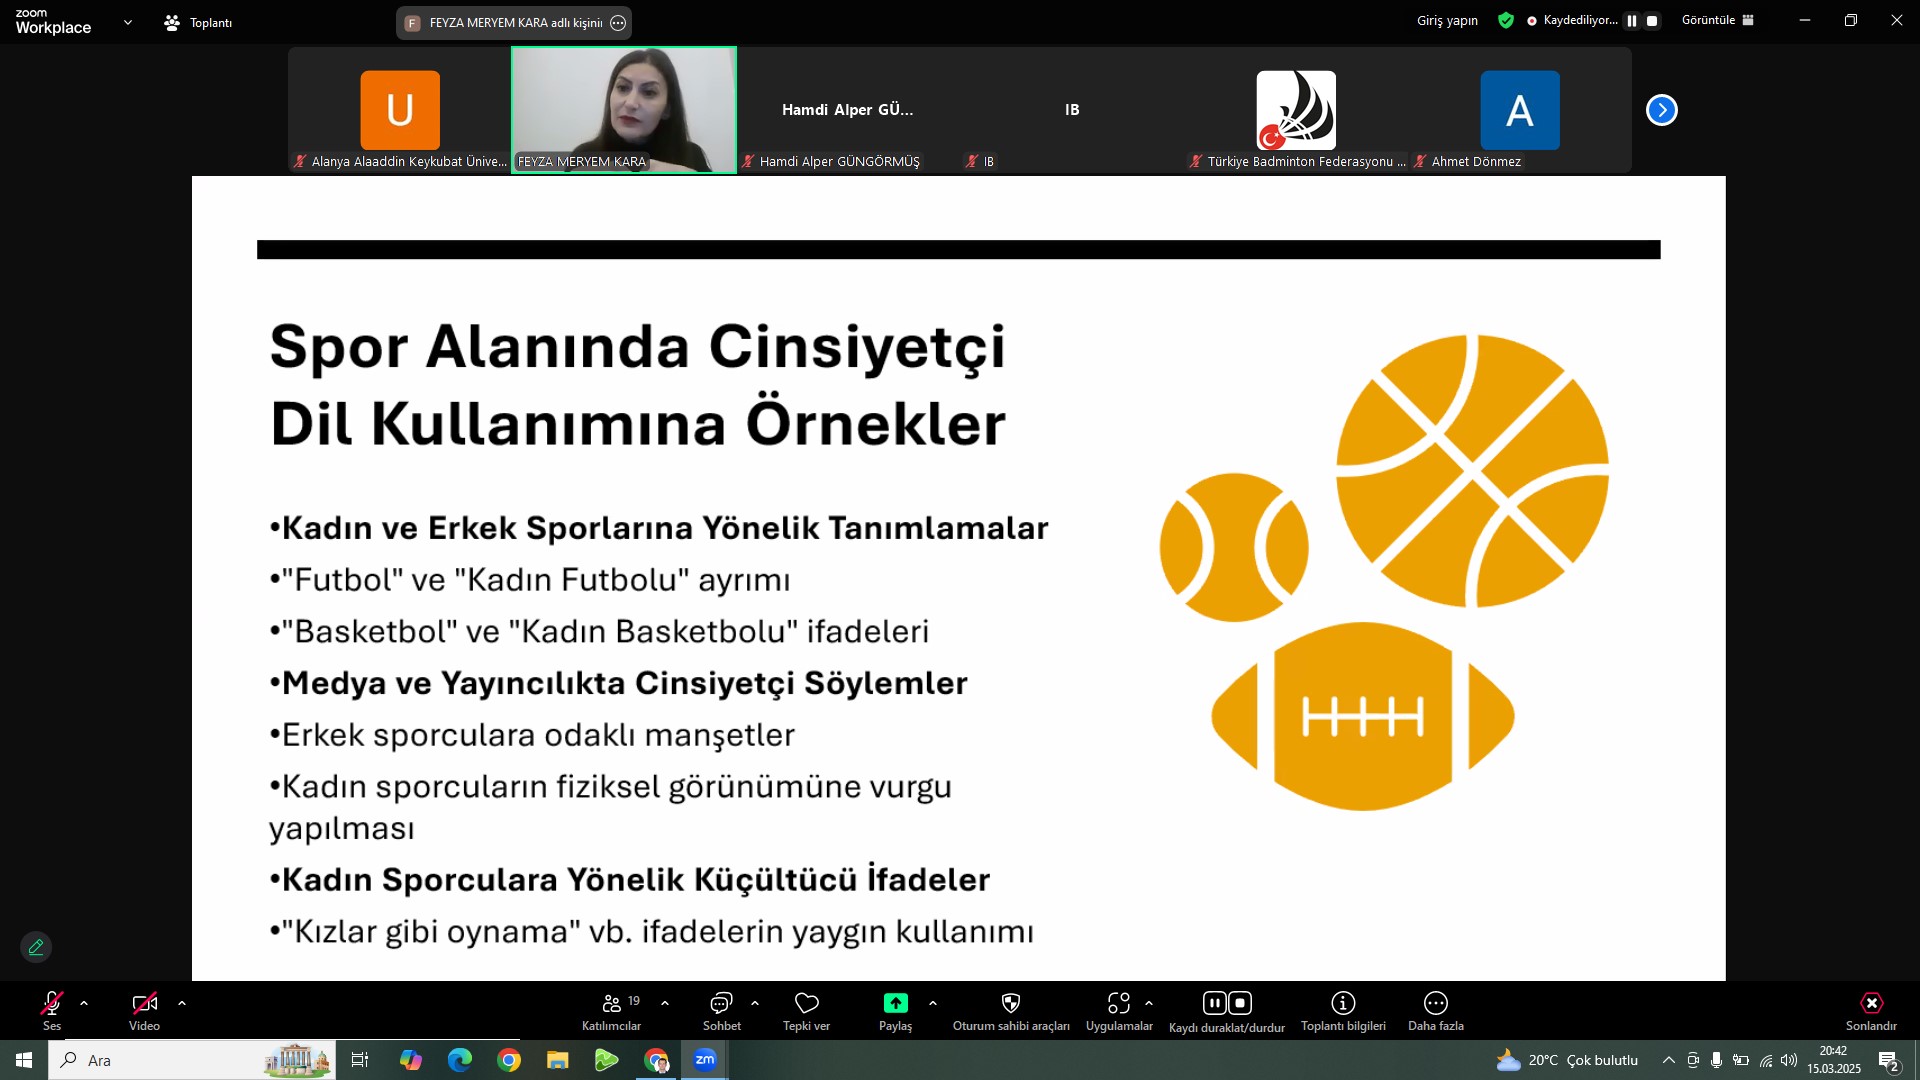Show next participants with blue arrow
The image size is (1920, 1080).
coord(1661,110)
